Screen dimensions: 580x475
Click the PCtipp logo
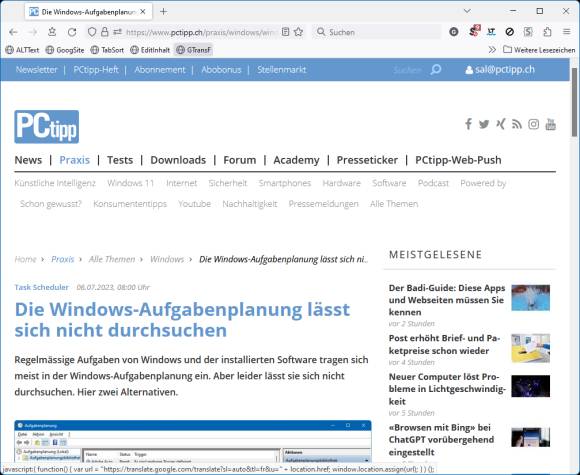point(47,127)
